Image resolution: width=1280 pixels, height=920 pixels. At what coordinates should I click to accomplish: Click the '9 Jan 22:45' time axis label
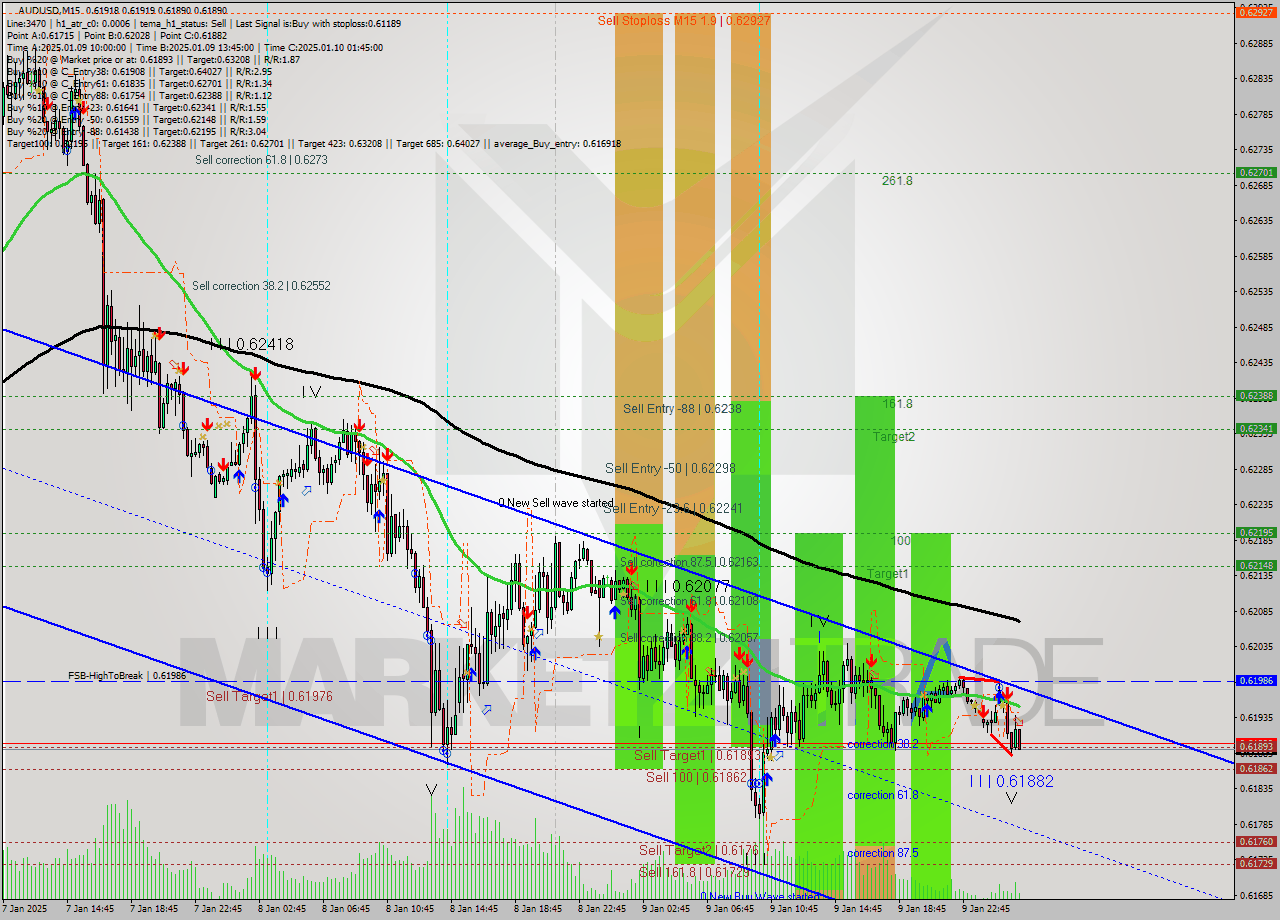point(987,909)
